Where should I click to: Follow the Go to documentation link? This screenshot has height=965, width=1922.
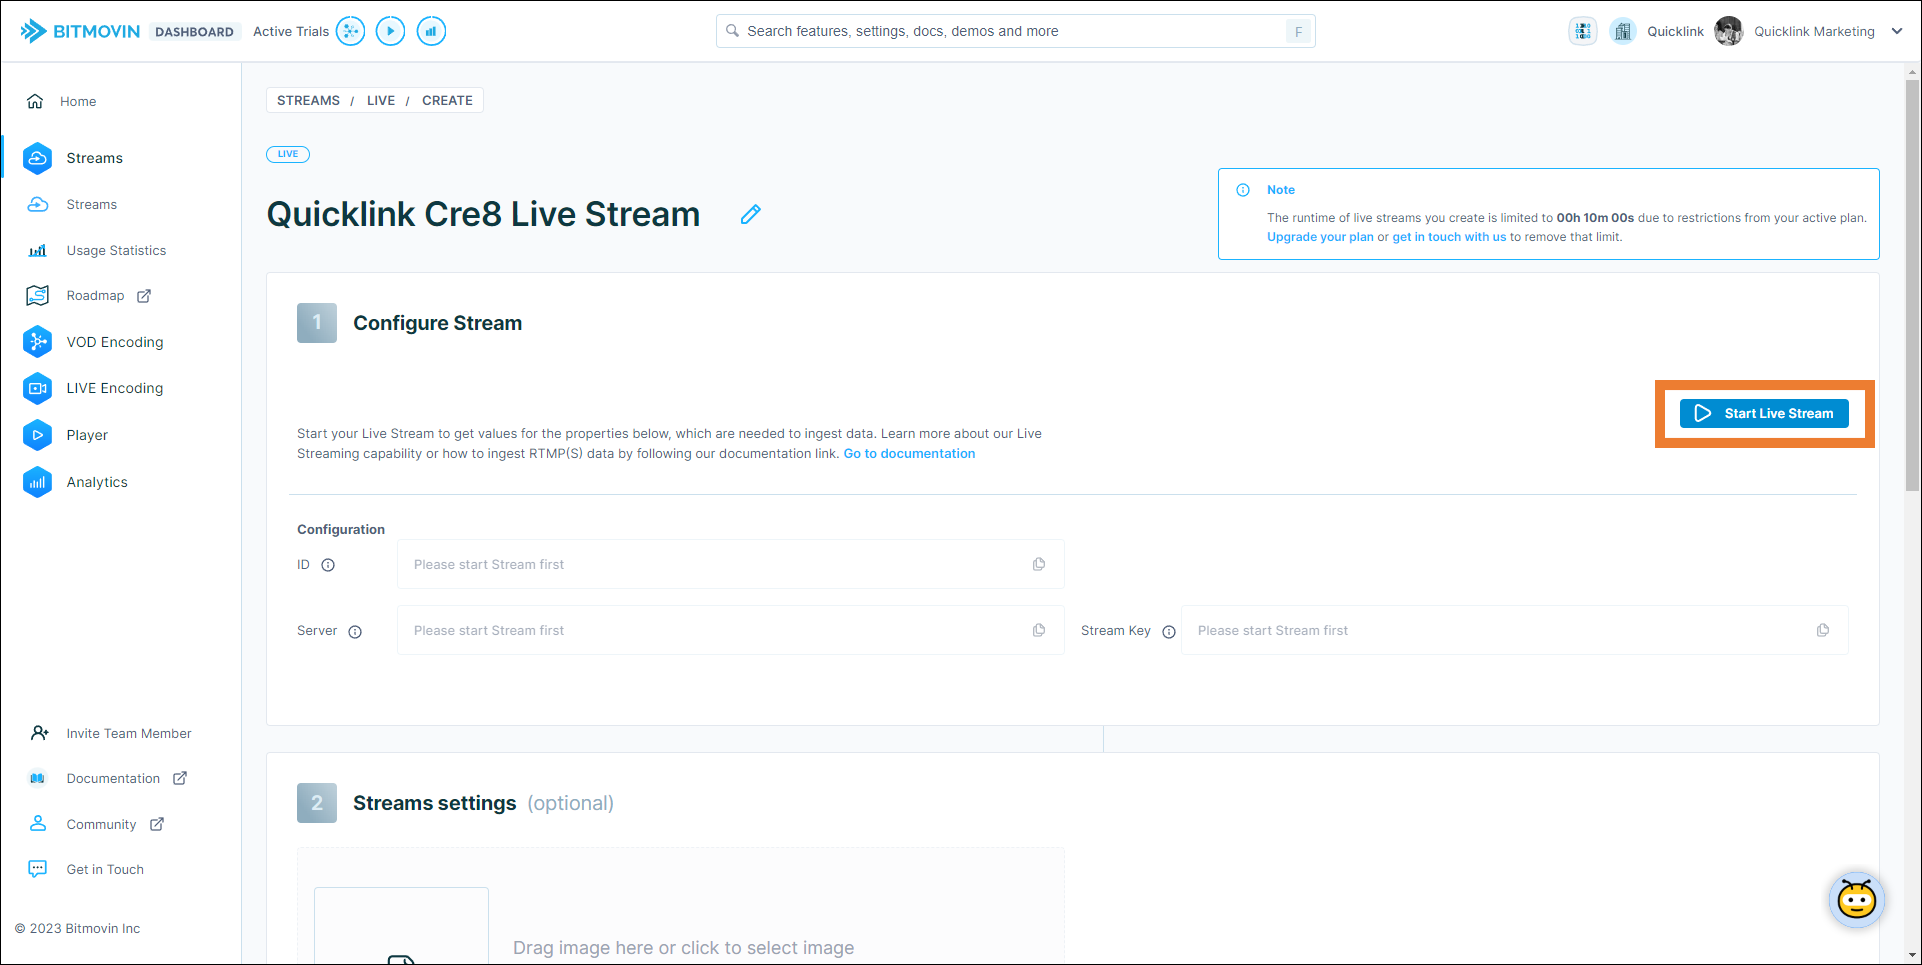[x=909, y=454]
